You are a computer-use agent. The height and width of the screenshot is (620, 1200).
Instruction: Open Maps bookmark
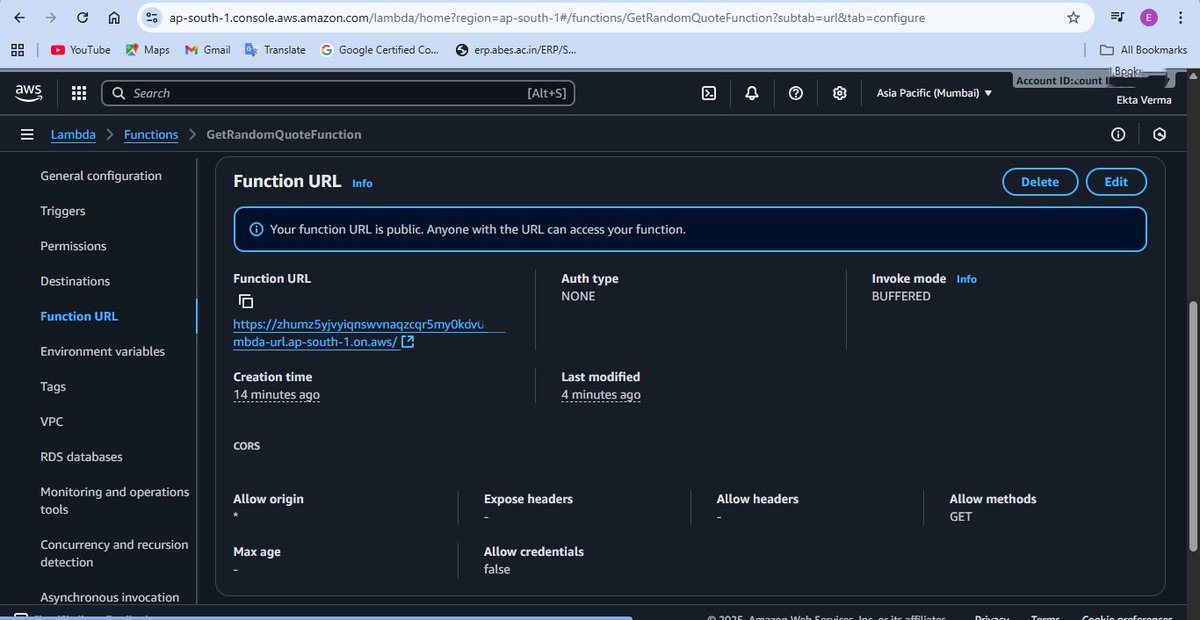point(147,49)
